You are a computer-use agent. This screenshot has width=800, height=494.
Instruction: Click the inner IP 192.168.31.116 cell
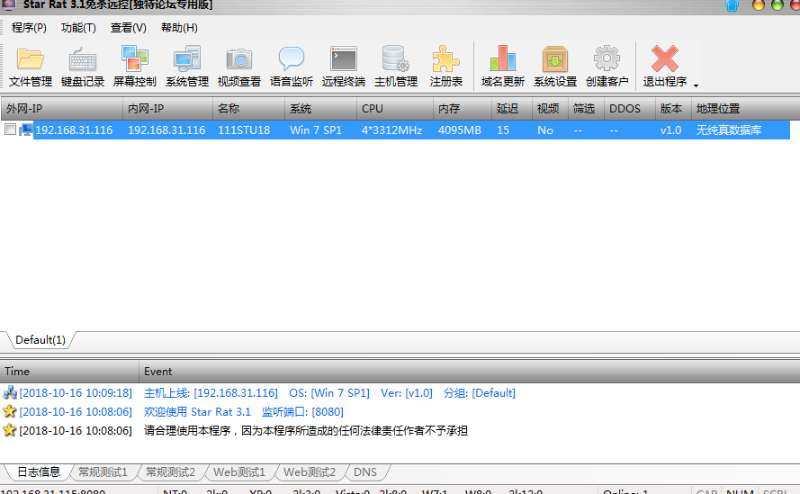pos(166,130)
